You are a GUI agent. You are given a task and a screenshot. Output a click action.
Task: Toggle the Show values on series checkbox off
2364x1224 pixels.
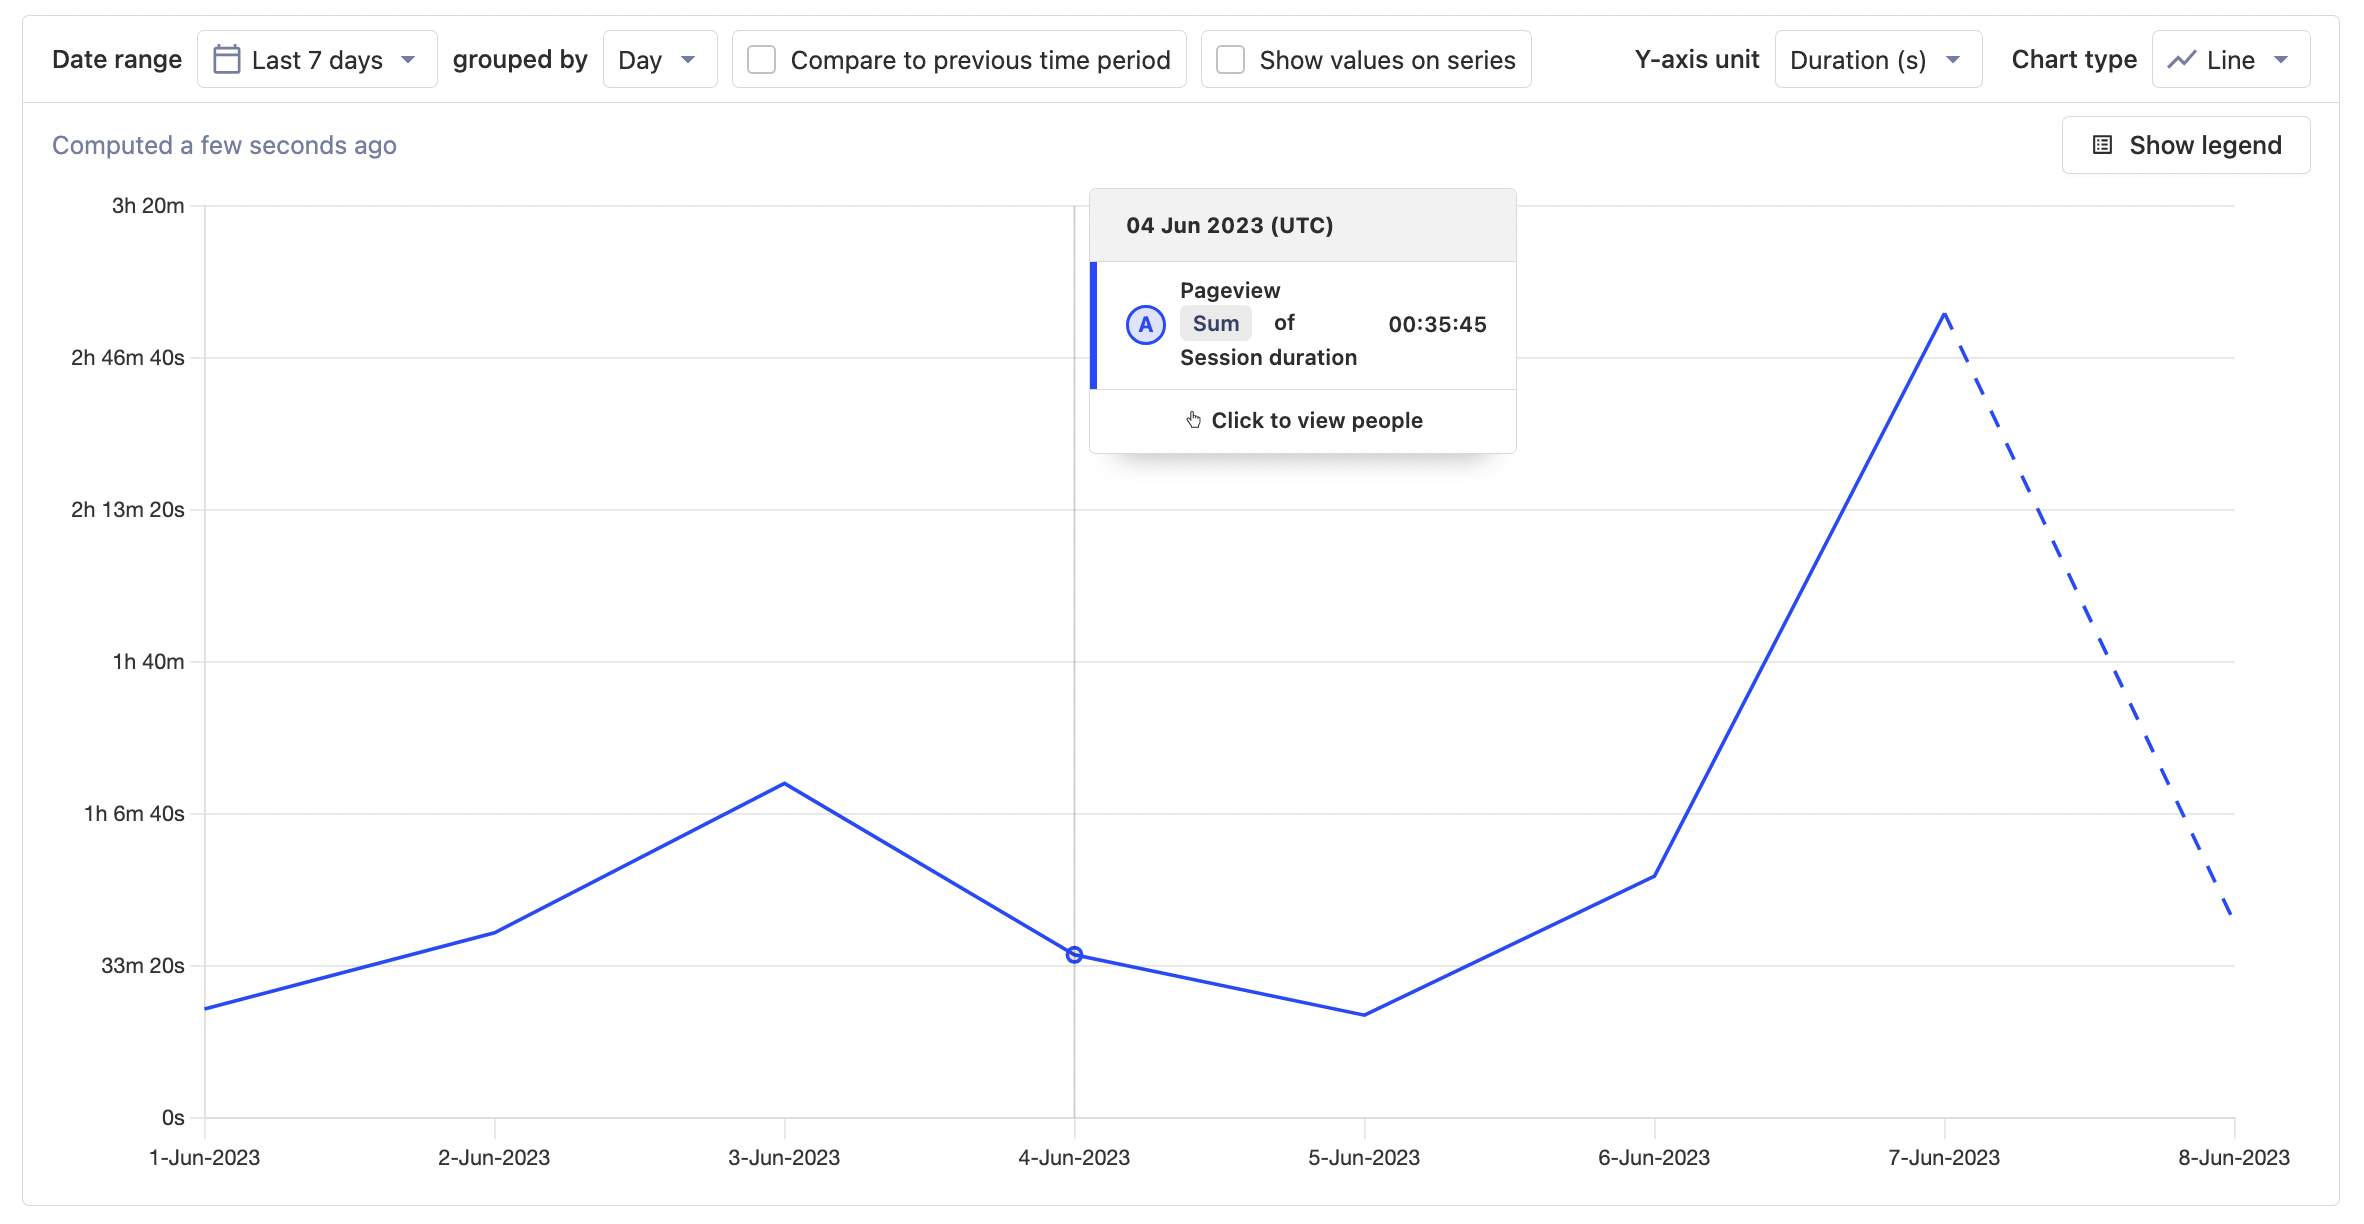[x=1228, y=59]
